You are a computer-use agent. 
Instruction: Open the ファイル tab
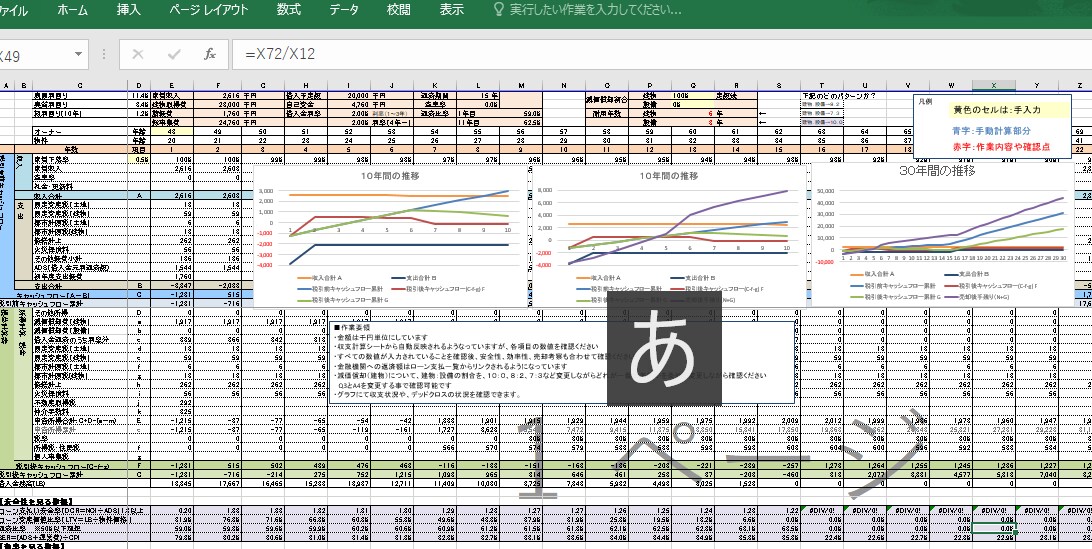pos(12,10)
